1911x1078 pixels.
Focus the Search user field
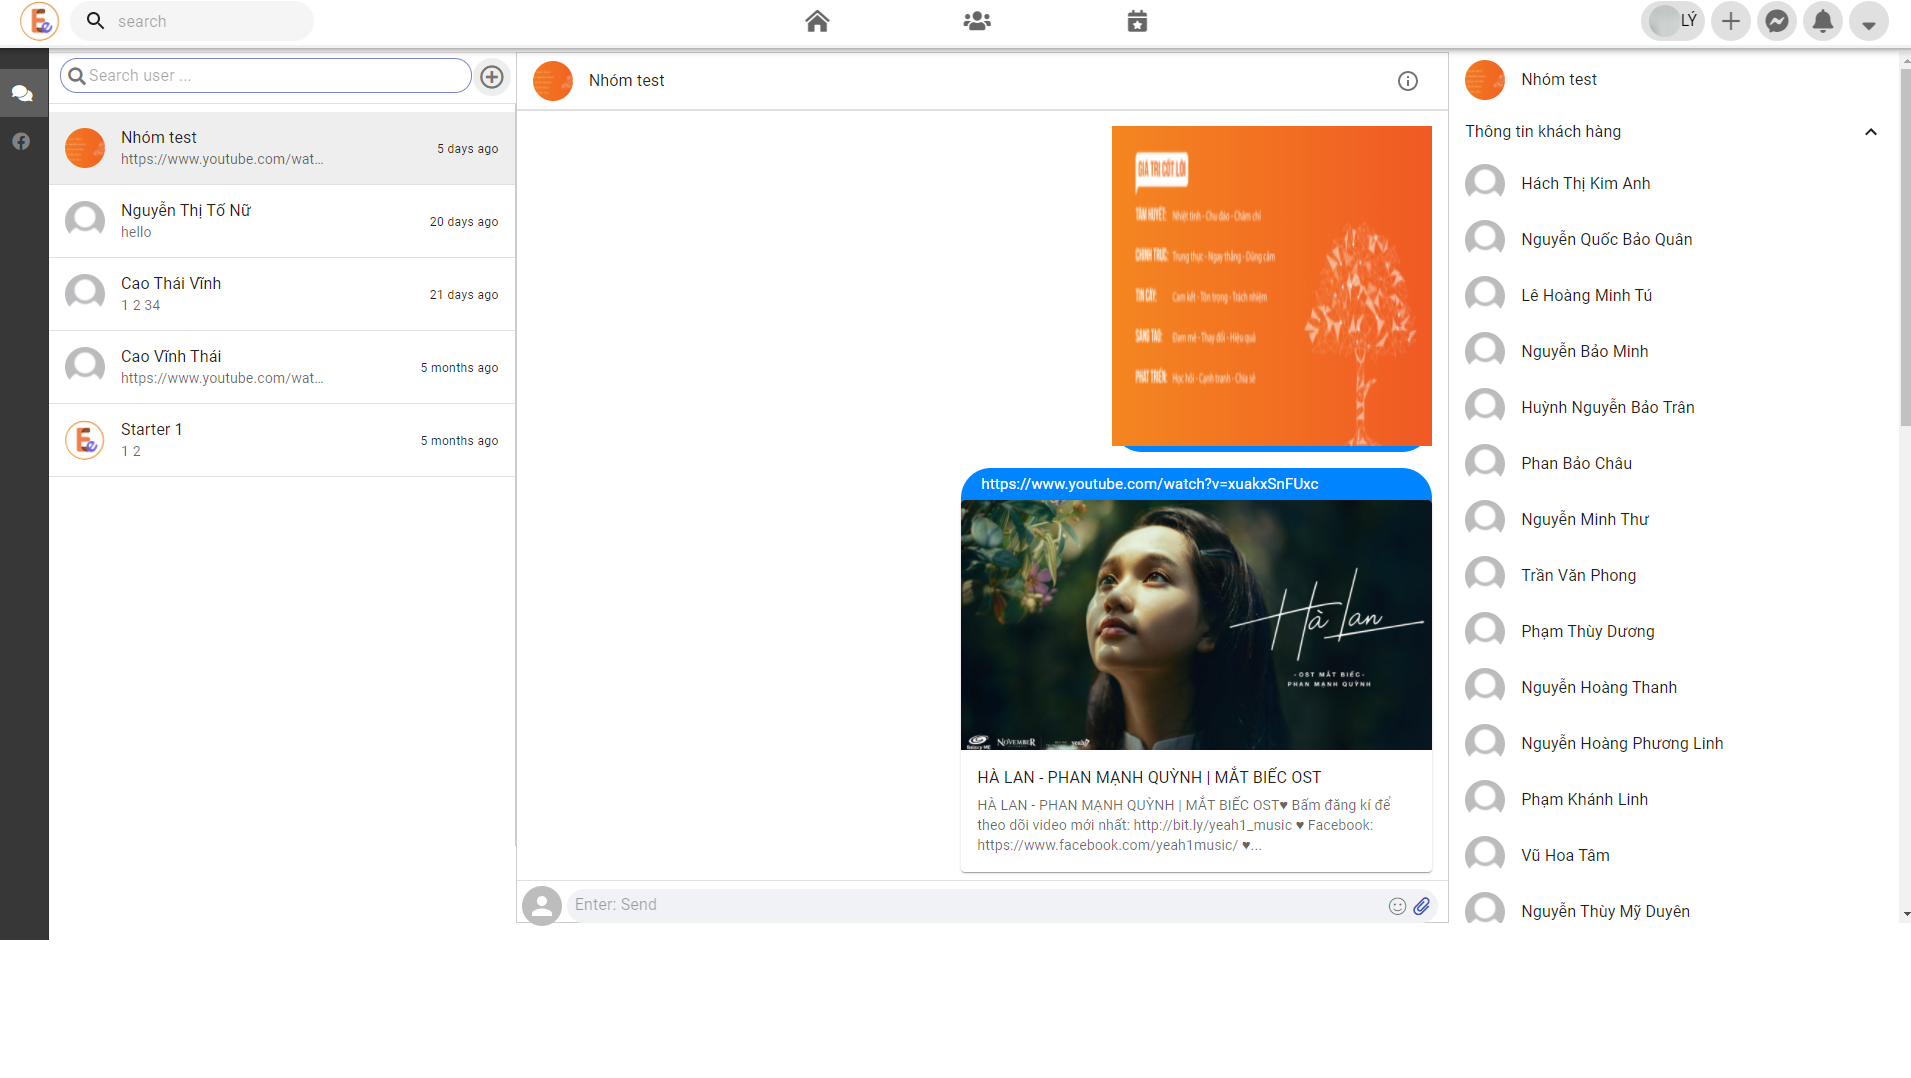pos(266,76)
